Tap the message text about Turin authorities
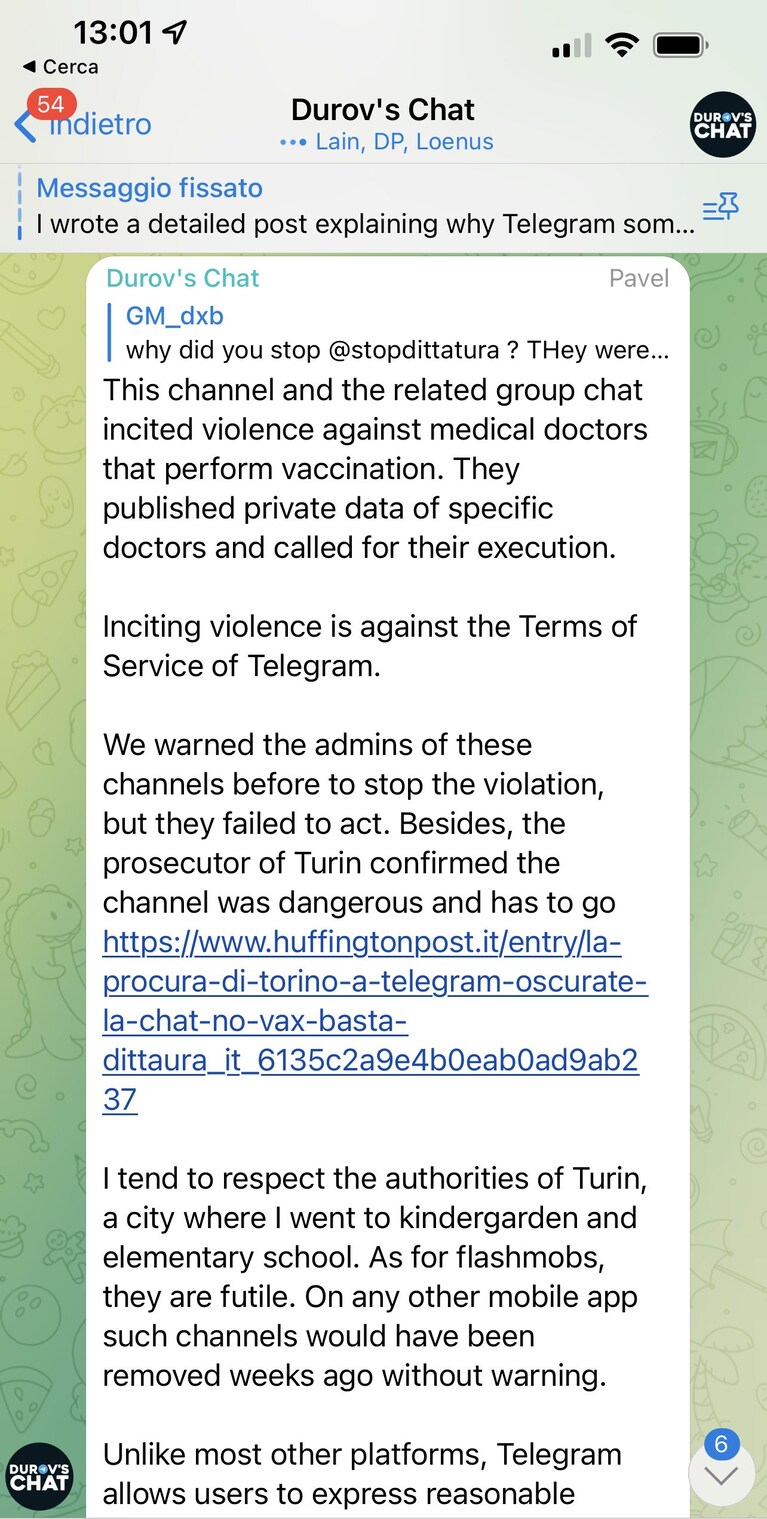Screen dimensions: 767x1519 (x=375, y=1277)
